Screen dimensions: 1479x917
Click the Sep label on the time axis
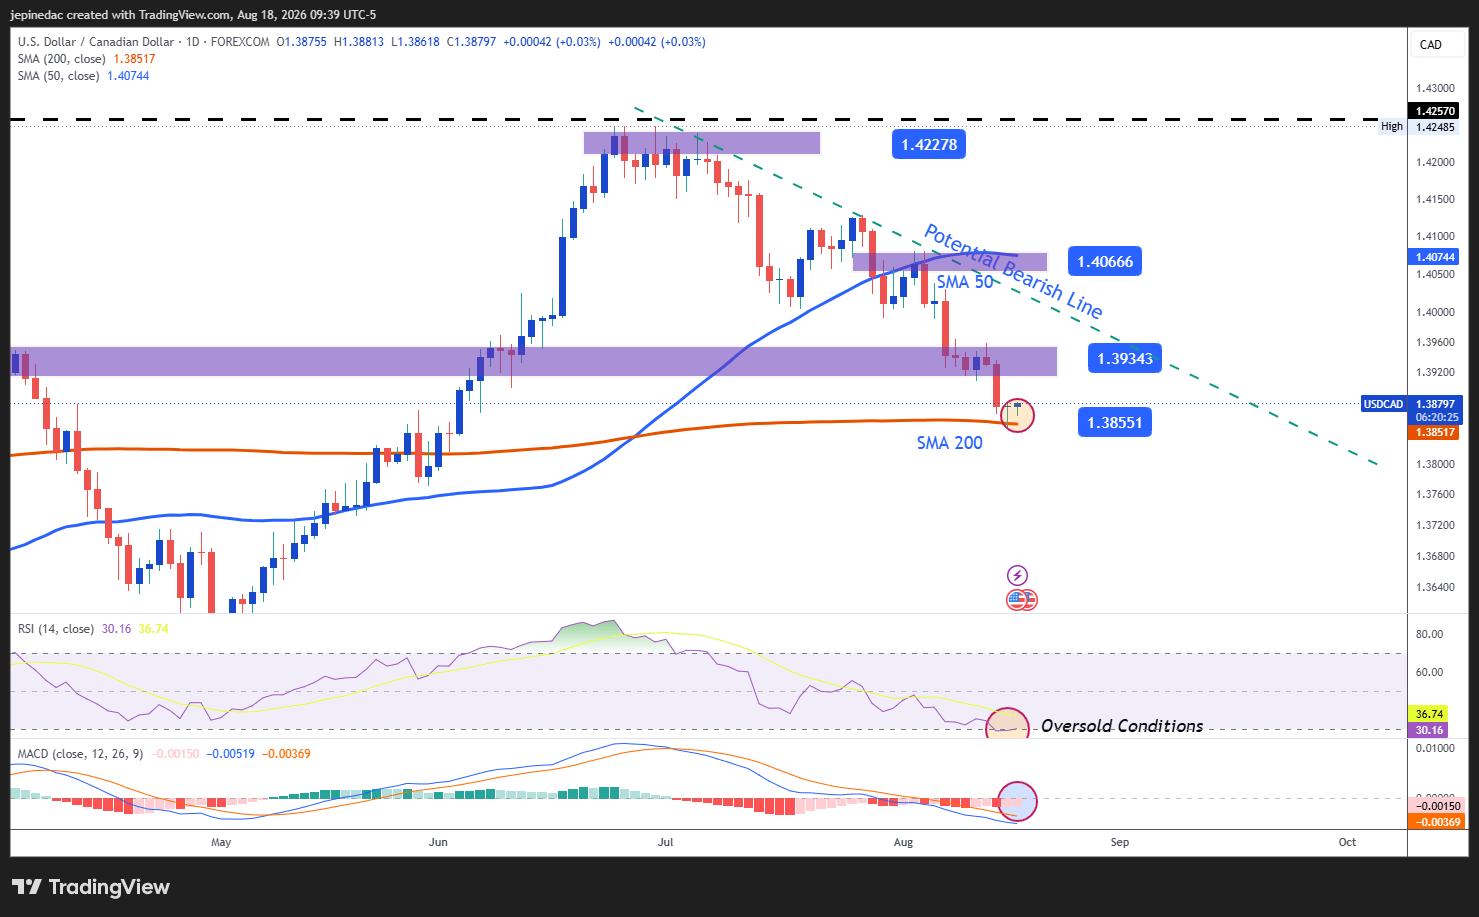pos(1120,842)
